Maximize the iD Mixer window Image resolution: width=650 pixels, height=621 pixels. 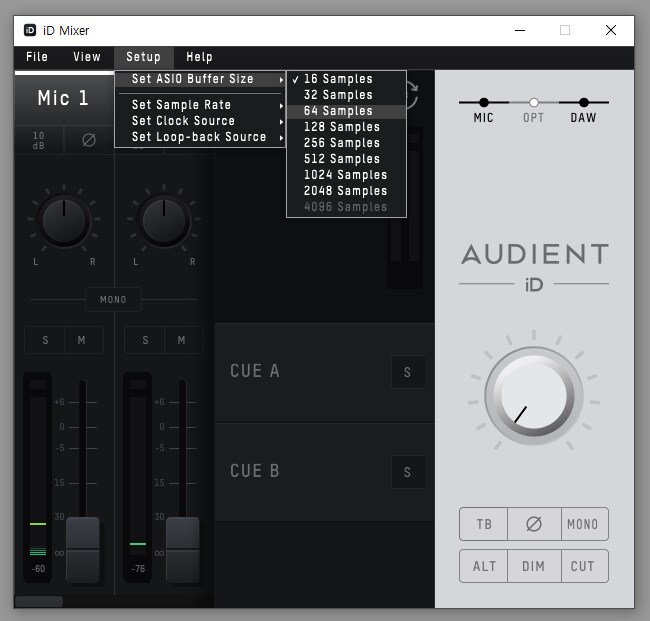565,30
